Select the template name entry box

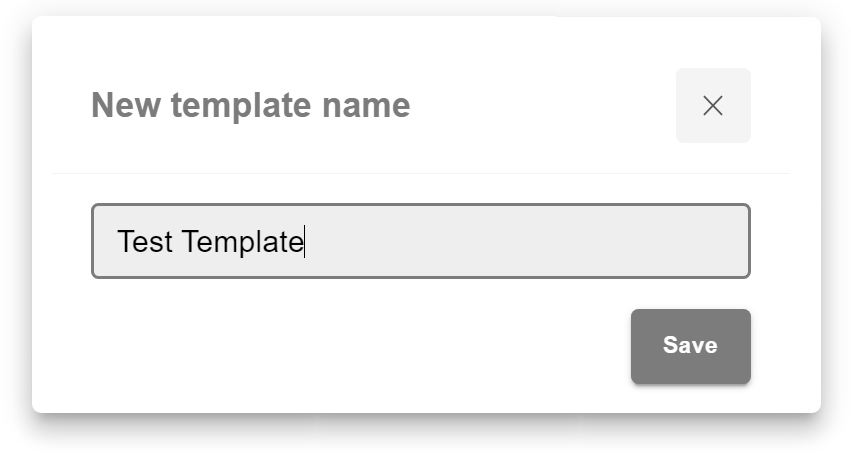point(420,241)
